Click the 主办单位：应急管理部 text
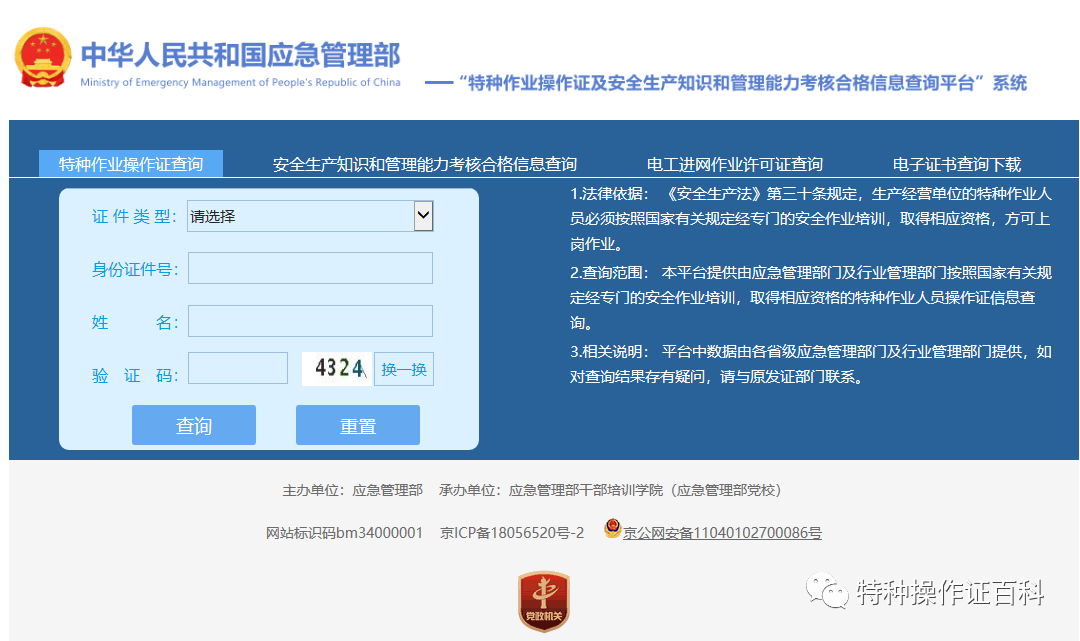This screenshot has width=1080, height=641. pos(353,490)
